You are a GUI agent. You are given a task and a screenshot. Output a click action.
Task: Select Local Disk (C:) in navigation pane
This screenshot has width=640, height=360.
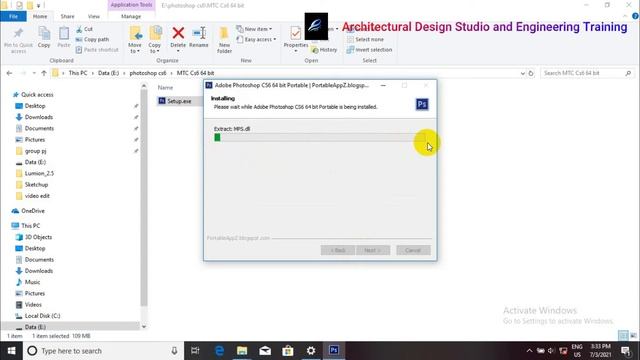tap(42, 316)
